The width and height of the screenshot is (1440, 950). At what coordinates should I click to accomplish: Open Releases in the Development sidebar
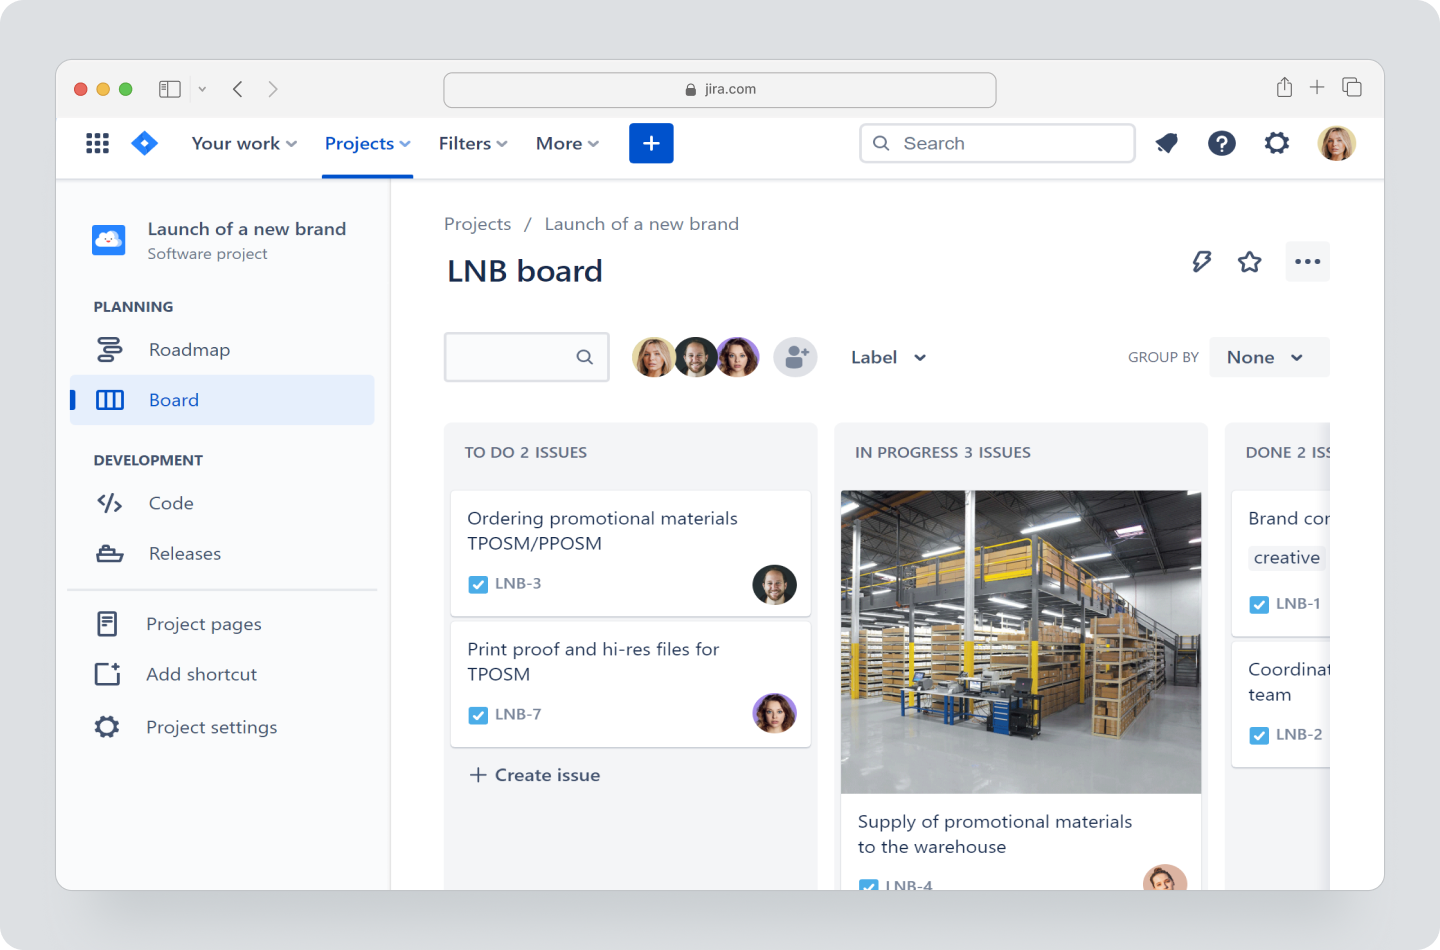(184, 553)
